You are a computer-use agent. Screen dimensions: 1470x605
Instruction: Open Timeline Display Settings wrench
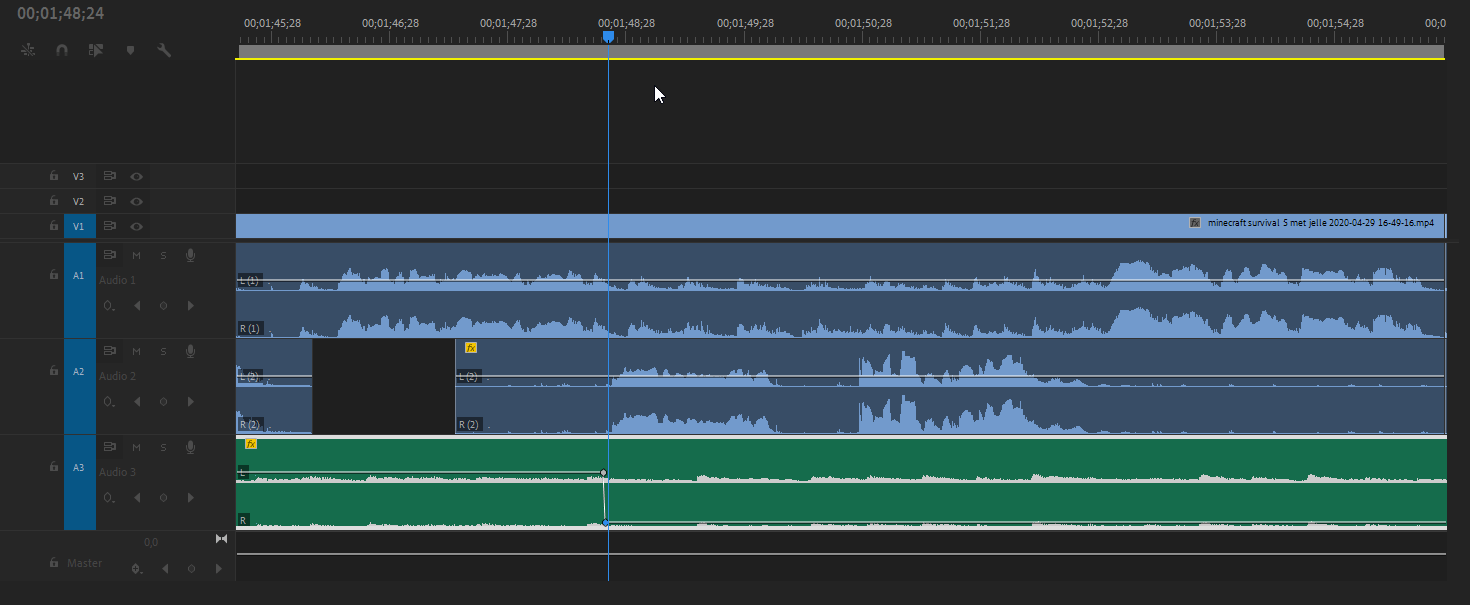[164, 50]
